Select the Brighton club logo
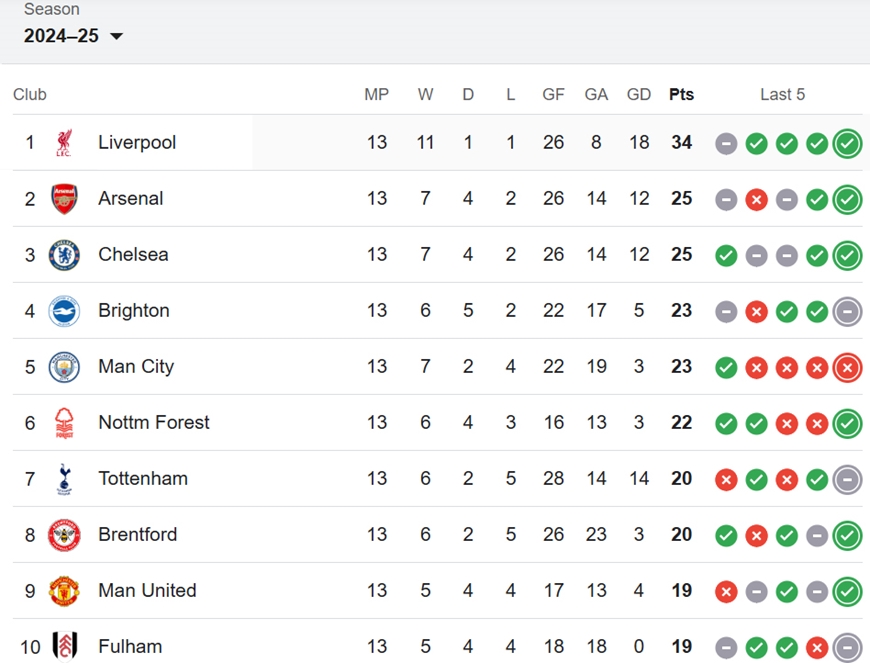The height and width of the screenshot is (663, 870). tap(64, 311)
